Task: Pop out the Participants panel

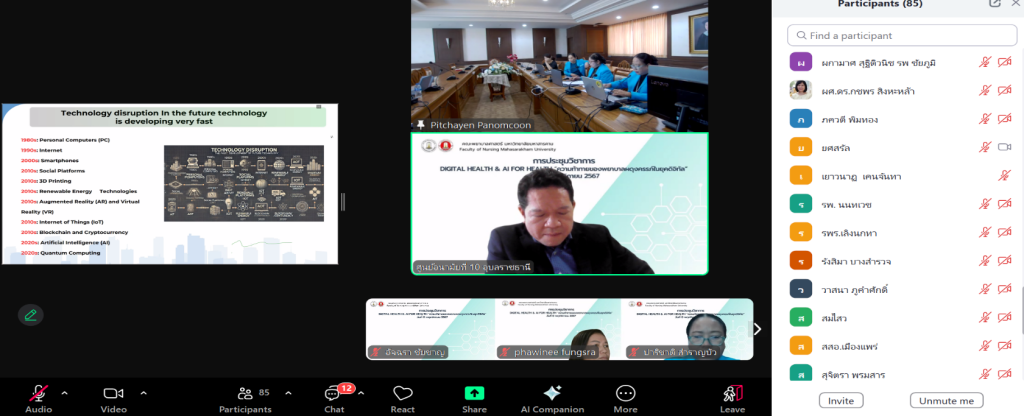Action: (x=994, y=3)
